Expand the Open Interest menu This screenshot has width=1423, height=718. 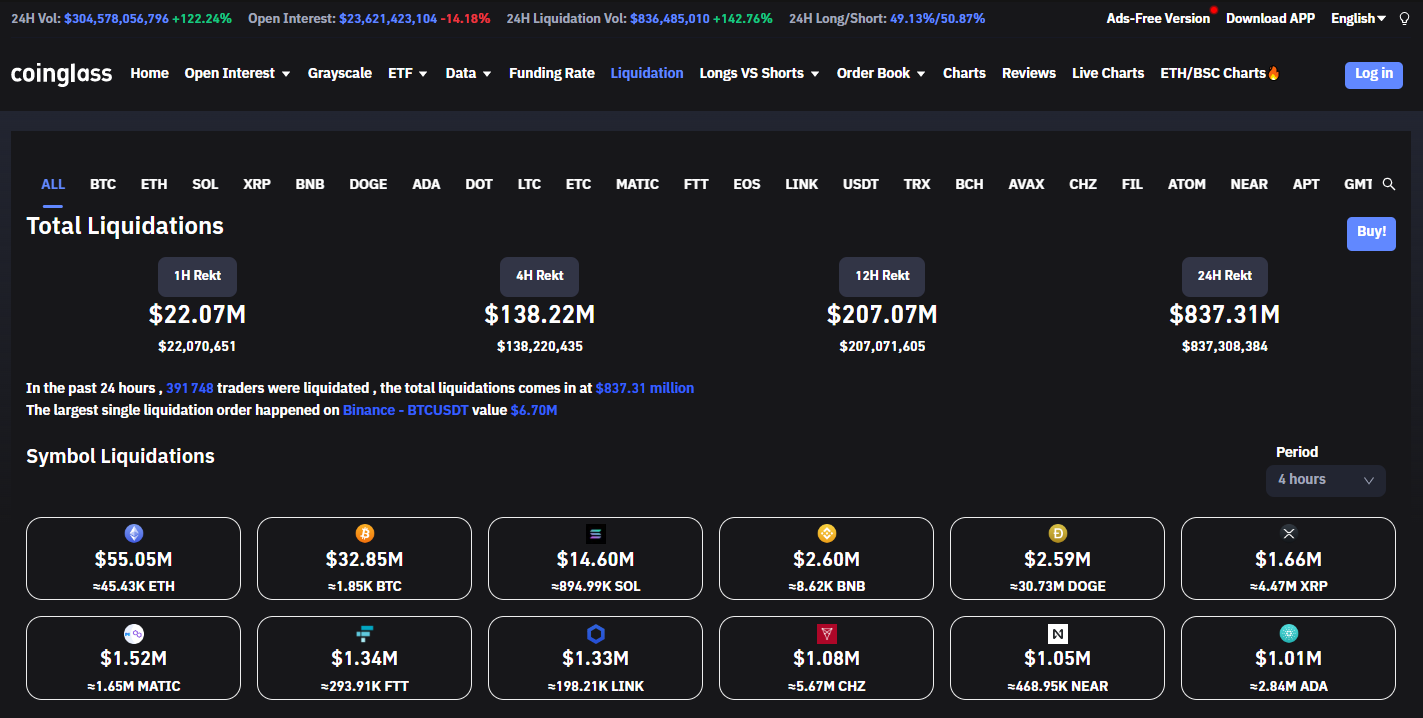coord(237,73)
